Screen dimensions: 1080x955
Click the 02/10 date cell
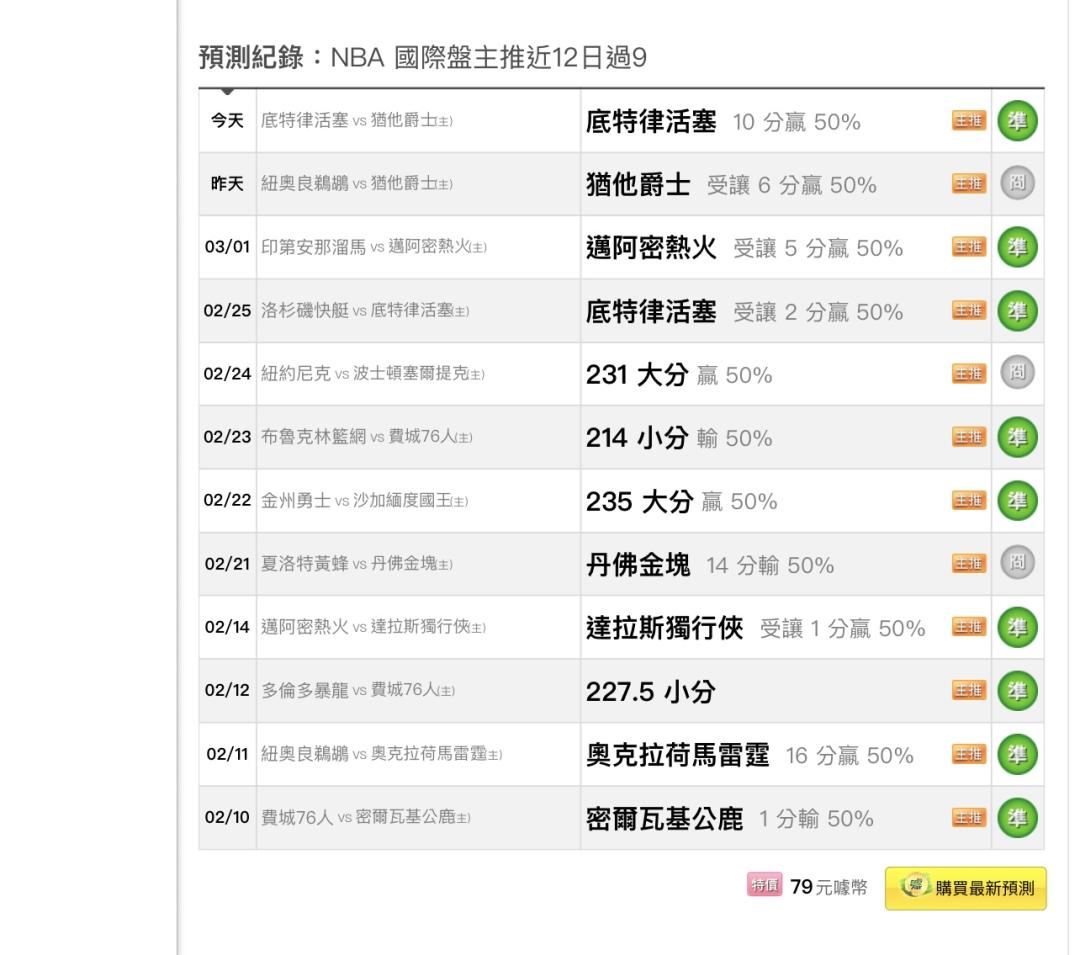point(227,818)
